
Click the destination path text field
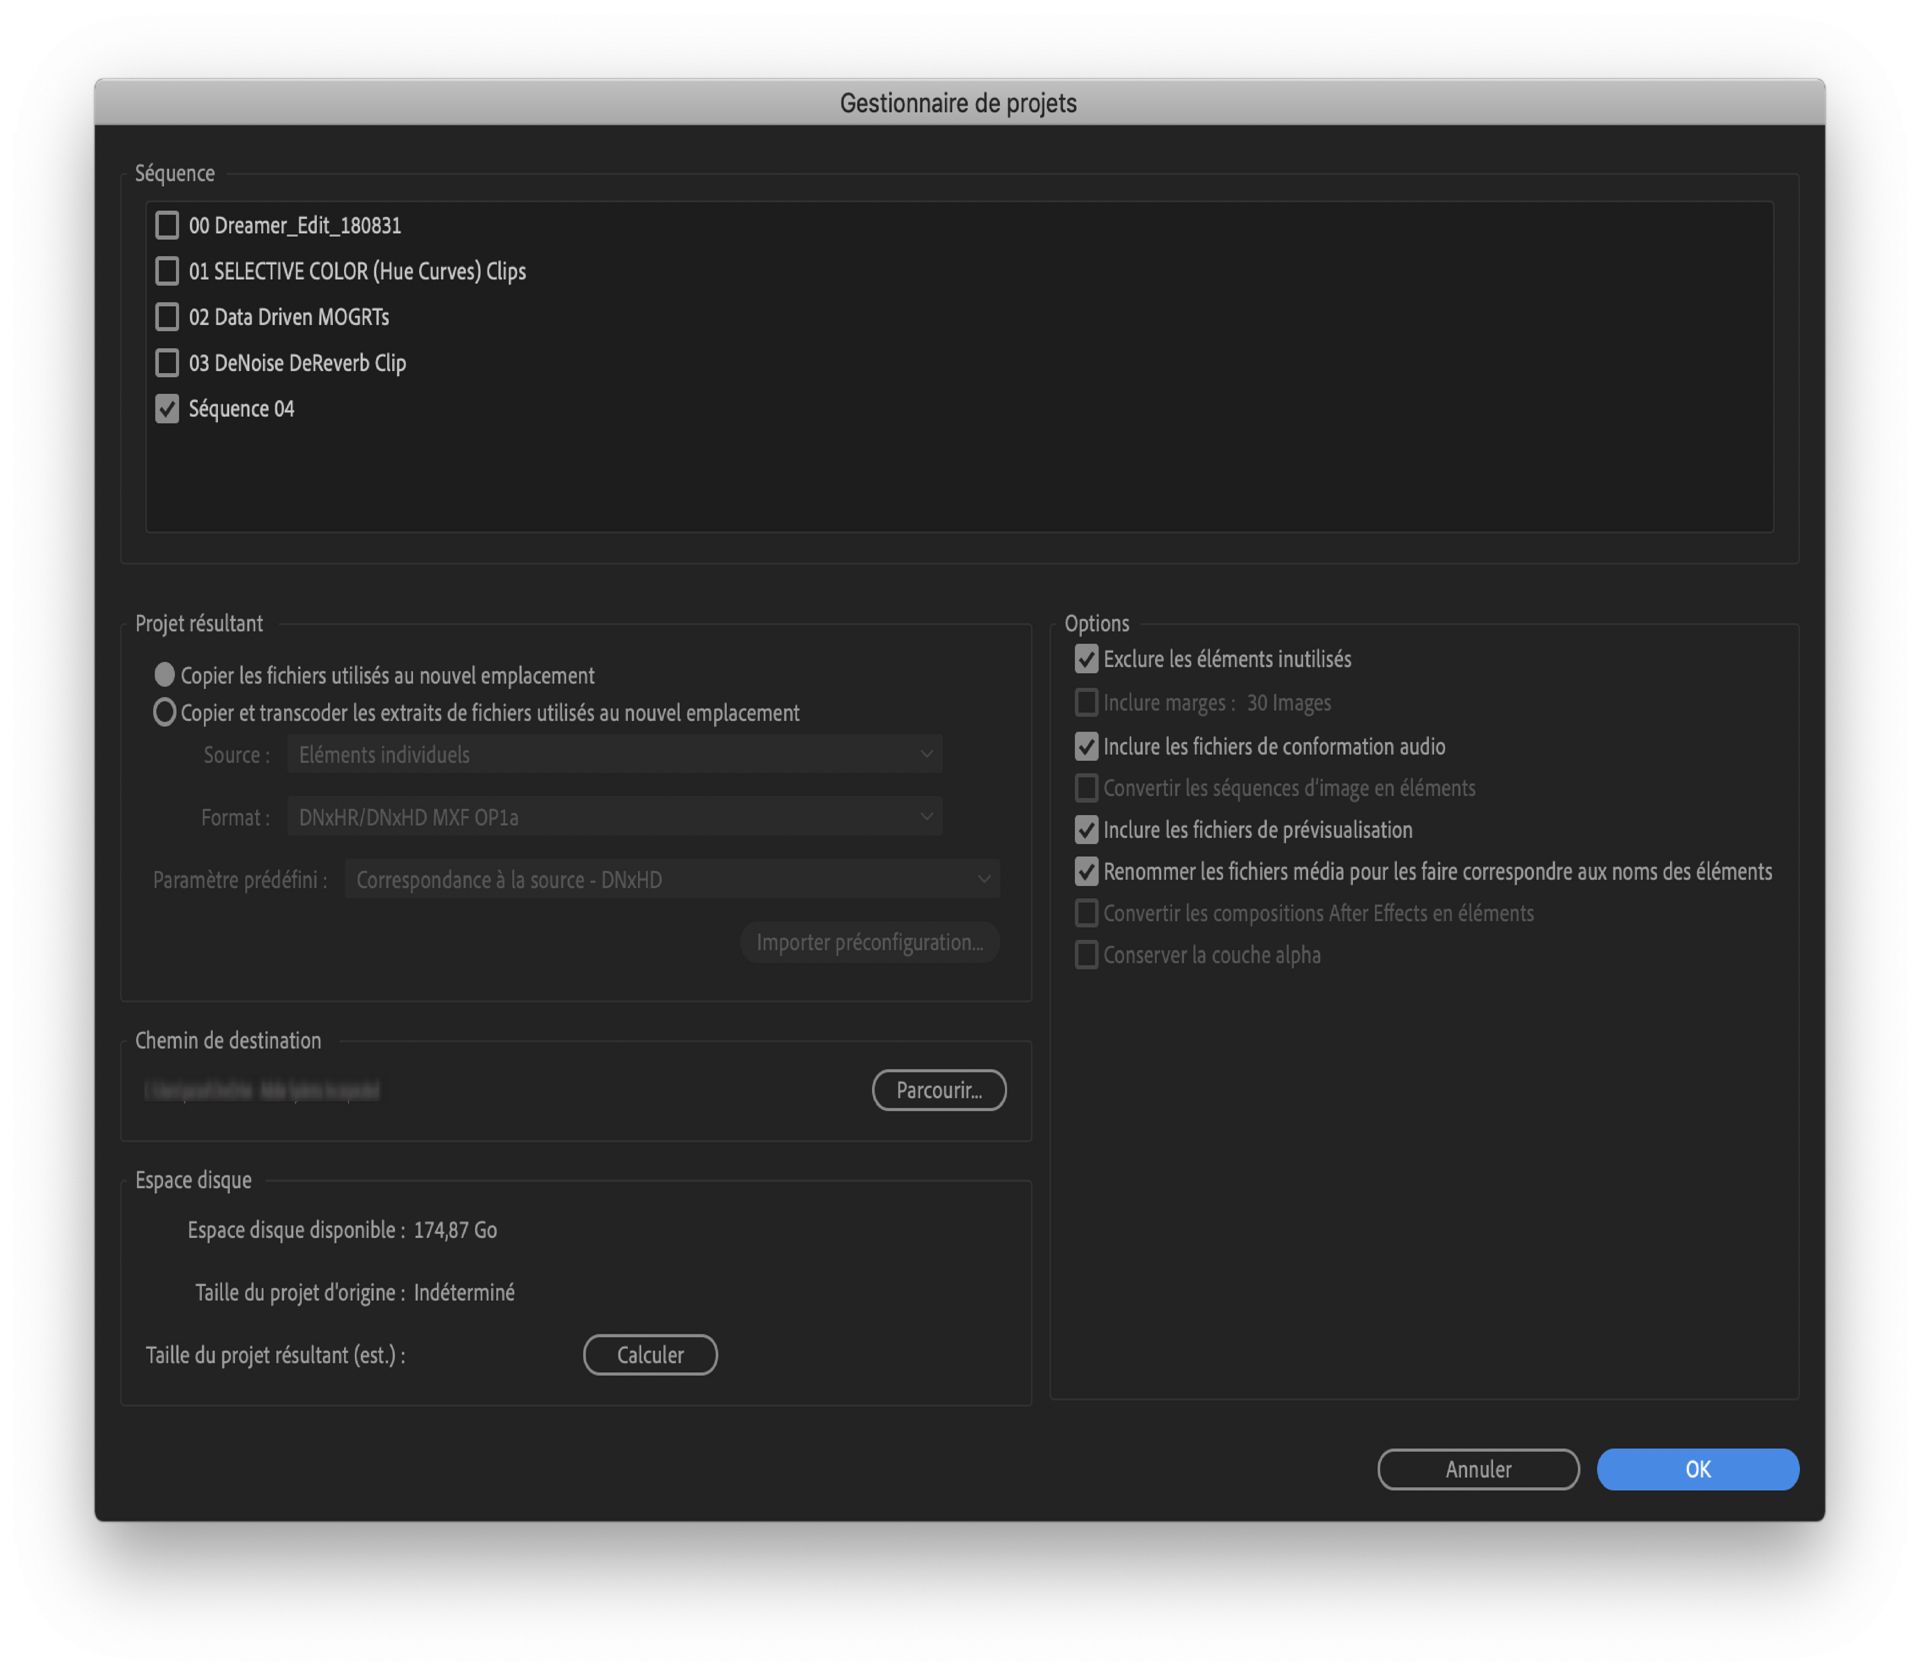pos(262,1090)
